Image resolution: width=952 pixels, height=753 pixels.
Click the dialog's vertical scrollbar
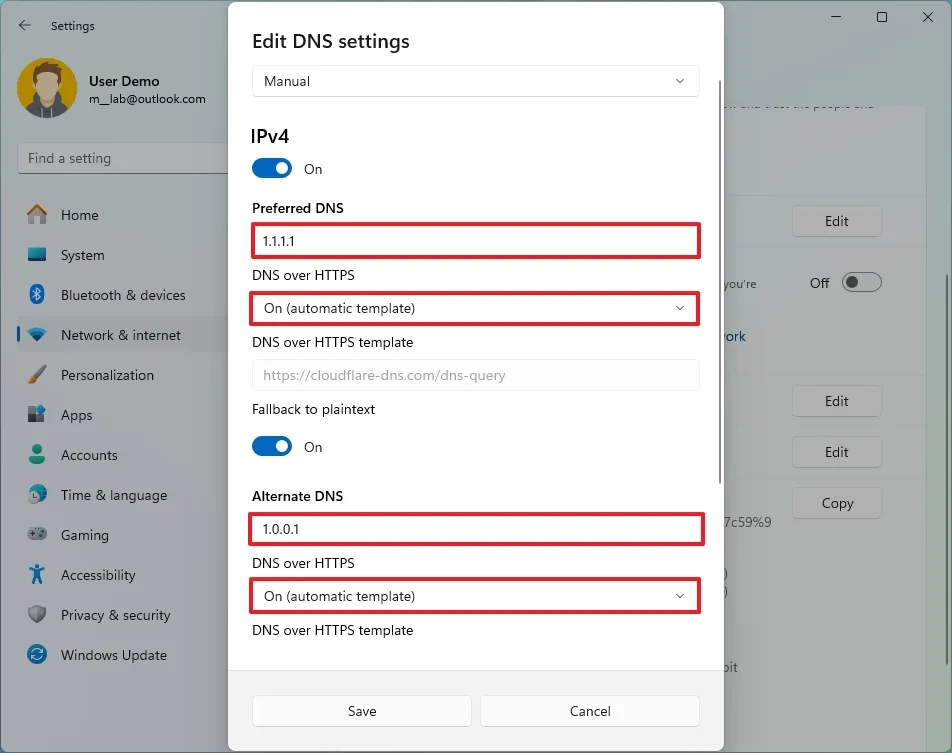pyautogui.click(x=720, y=280)
